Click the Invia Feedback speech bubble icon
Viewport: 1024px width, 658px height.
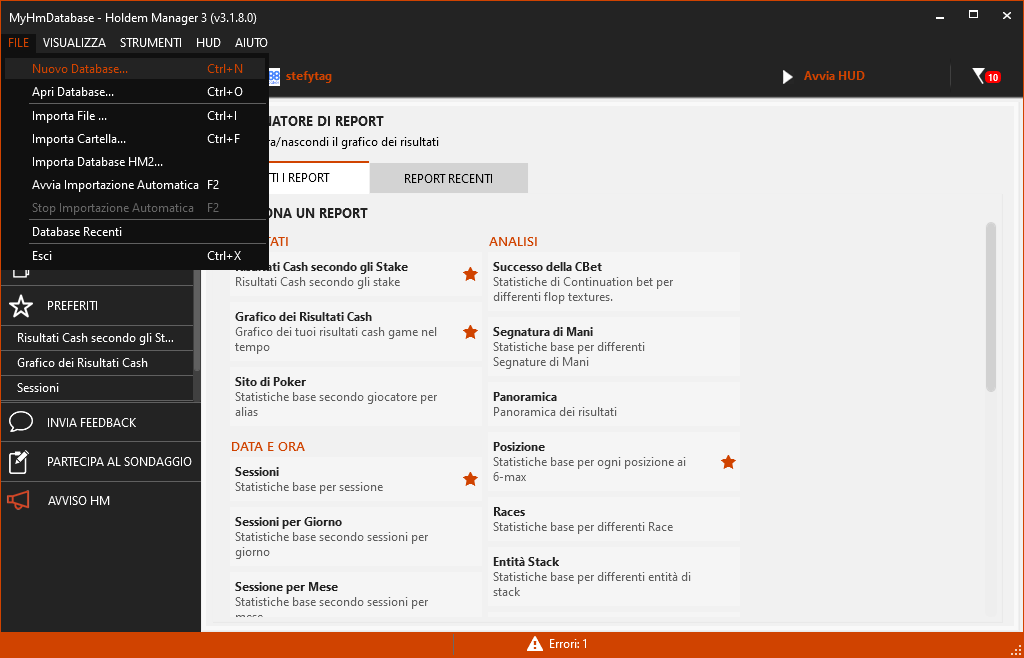[21, 422]
